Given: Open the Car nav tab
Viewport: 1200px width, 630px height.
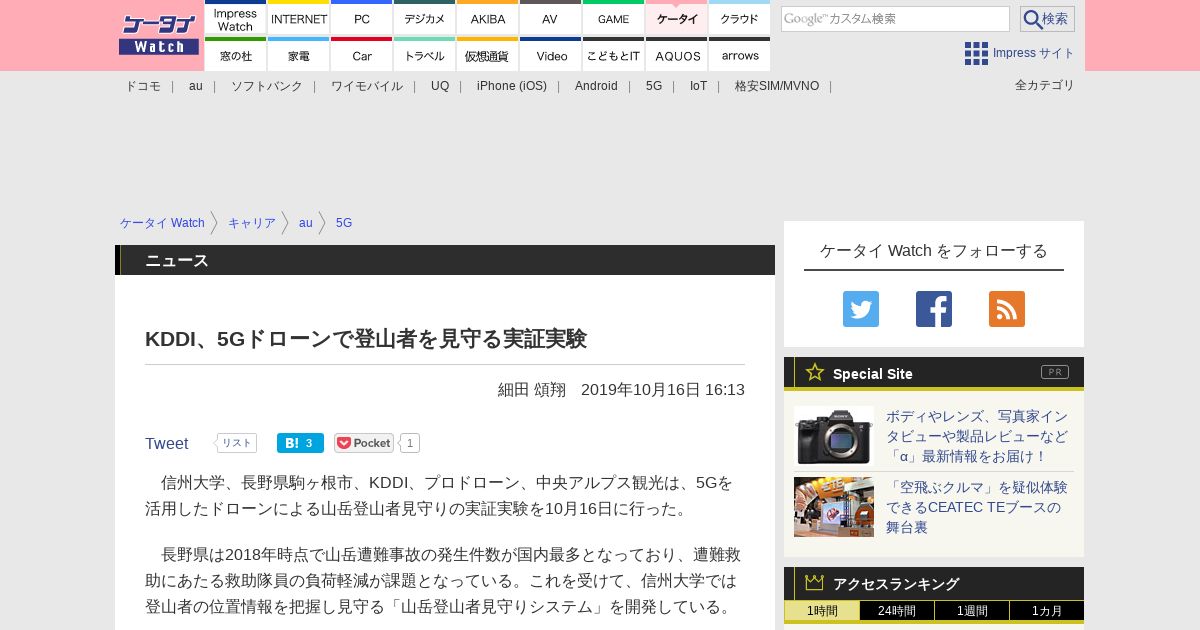Looking at the screenshot, I should pyautogui.click(x=362, y=55).
